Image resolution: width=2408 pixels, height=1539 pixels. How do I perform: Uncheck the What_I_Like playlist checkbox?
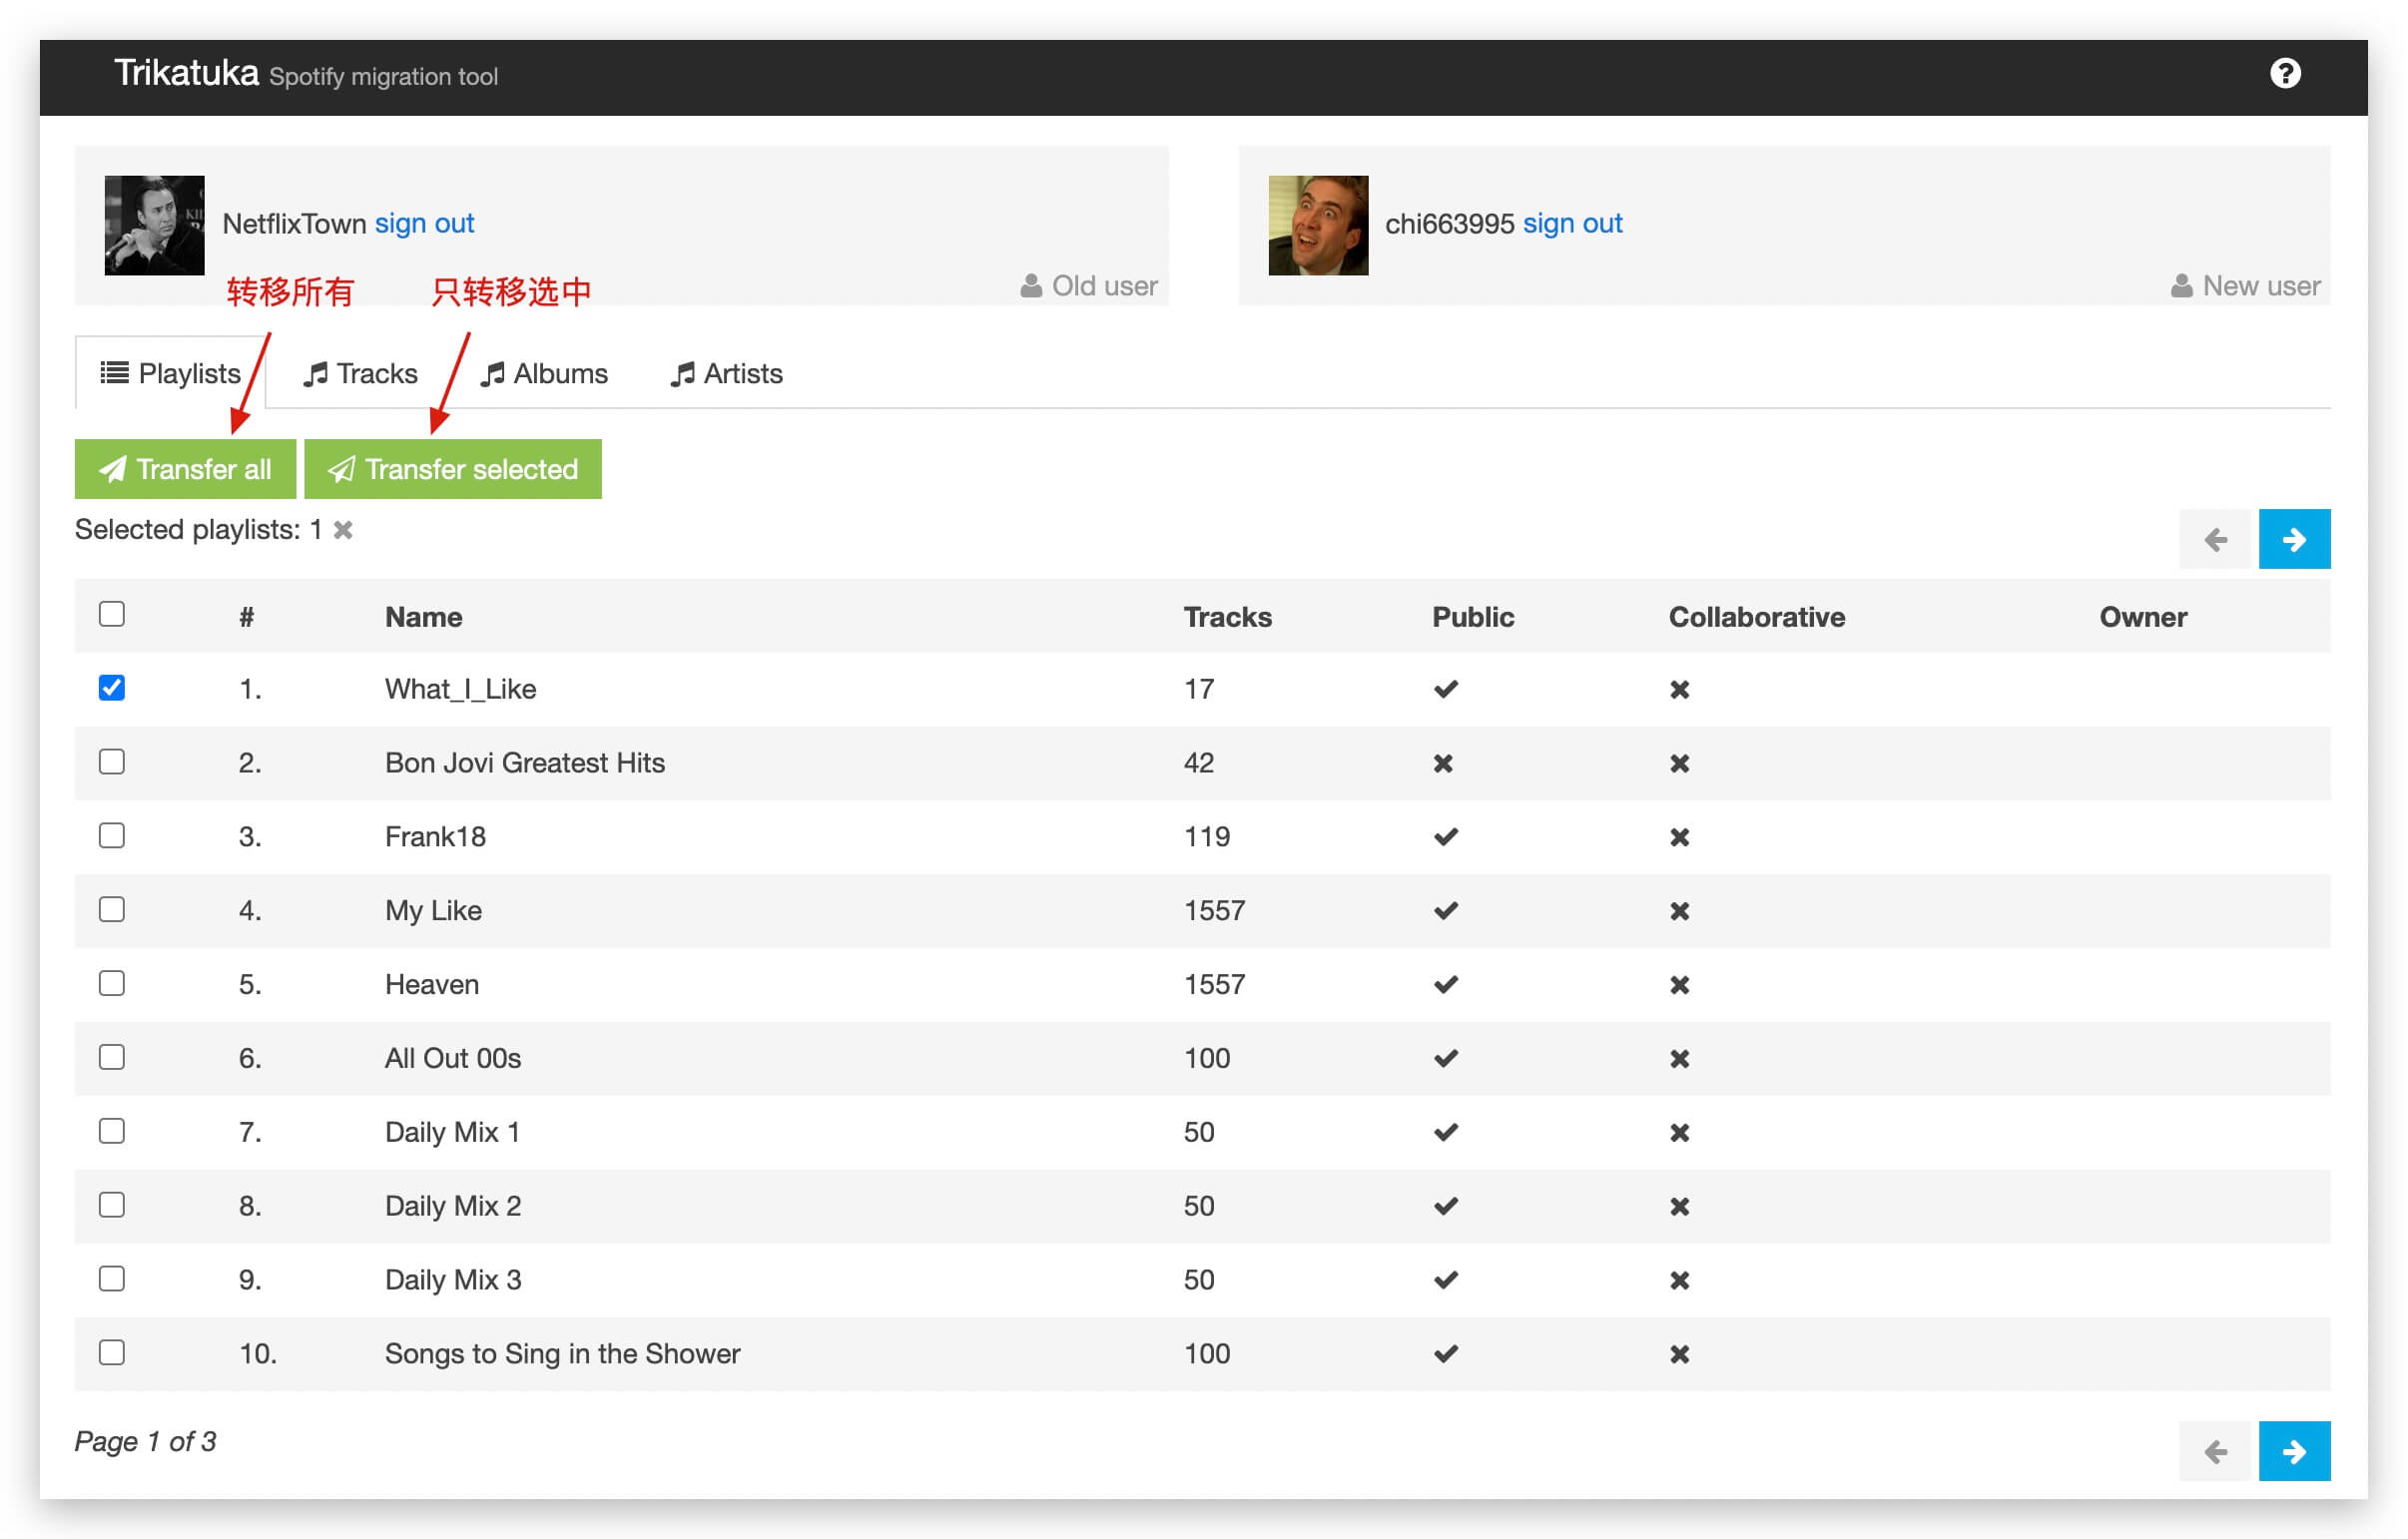[x=112, y=688]
